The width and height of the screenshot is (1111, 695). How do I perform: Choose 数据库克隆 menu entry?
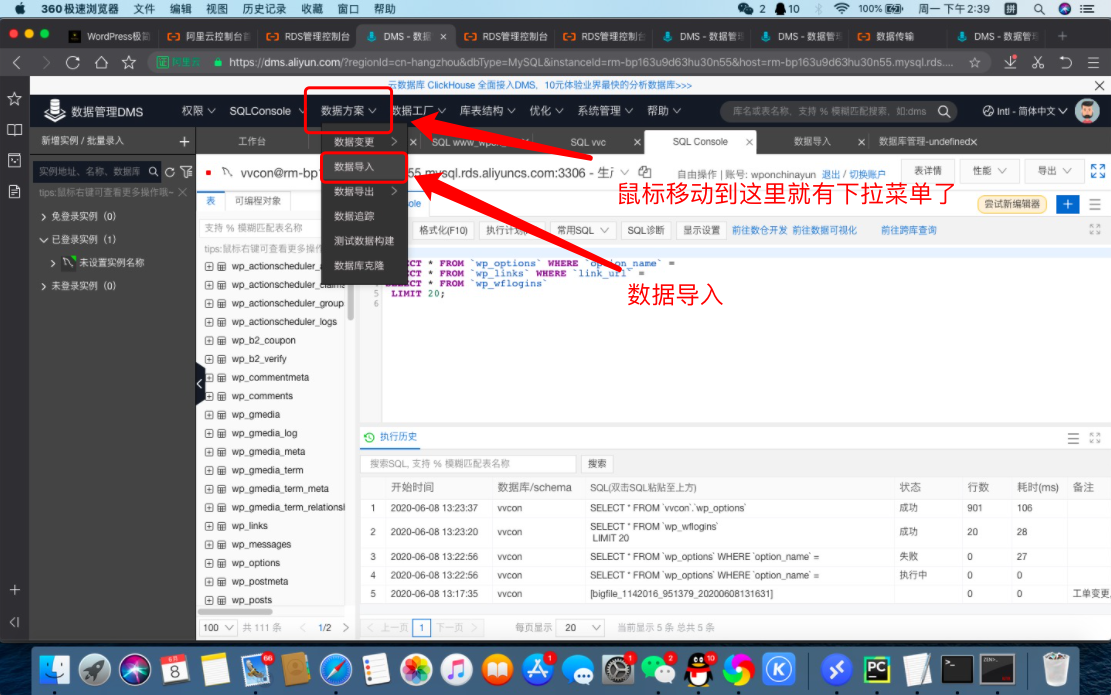click(x=363, y=266)
